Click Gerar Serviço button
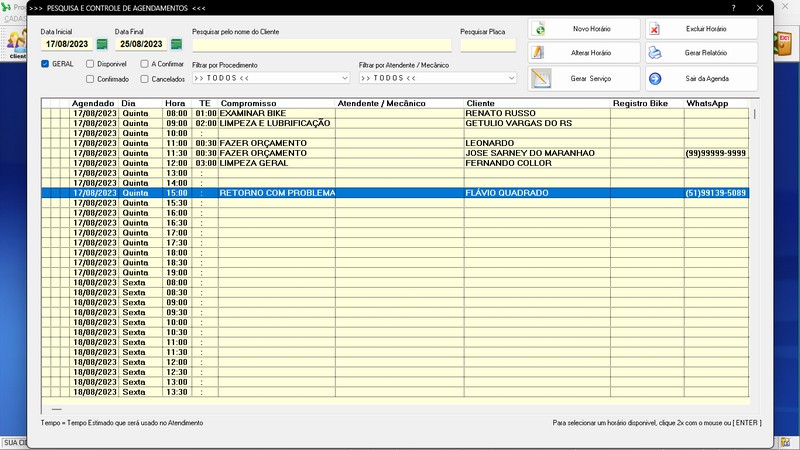 click(x=584, y=79)
